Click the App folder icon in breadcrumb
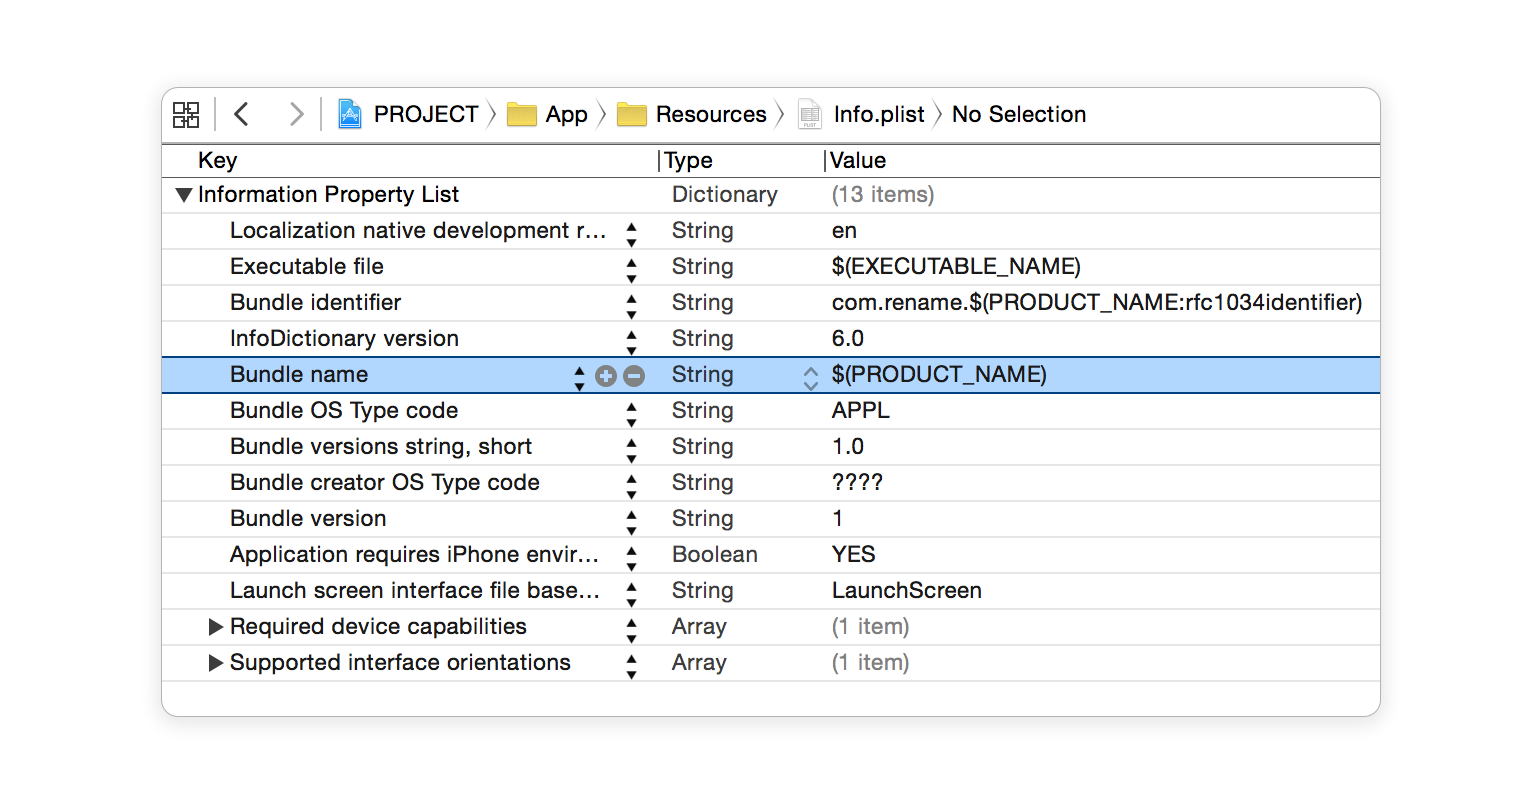Screen dimensions: 1540x800 [x=522, y=115]
